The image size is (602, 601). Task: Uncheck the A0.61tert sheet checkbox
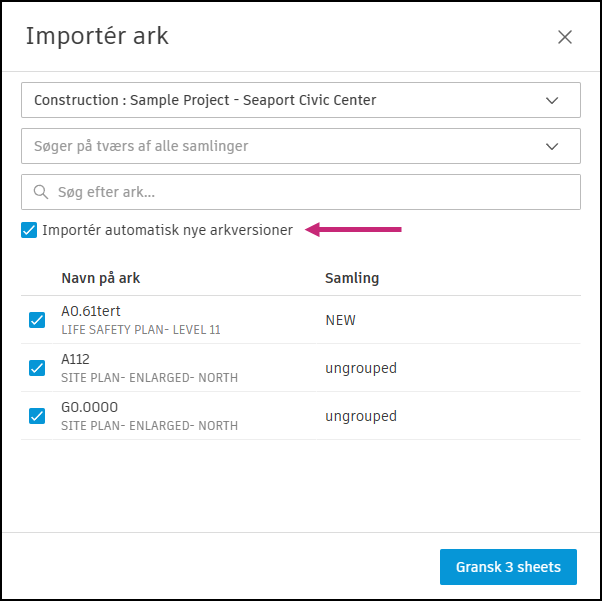[x=37, y=320]
